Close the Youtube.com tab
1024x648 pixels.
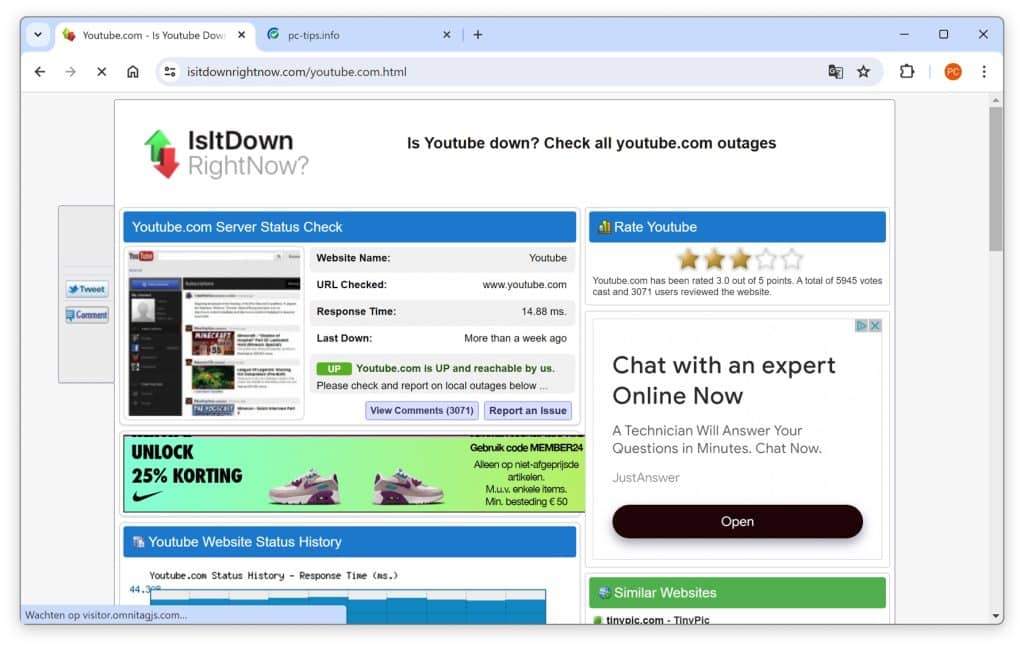pos(242,35)
